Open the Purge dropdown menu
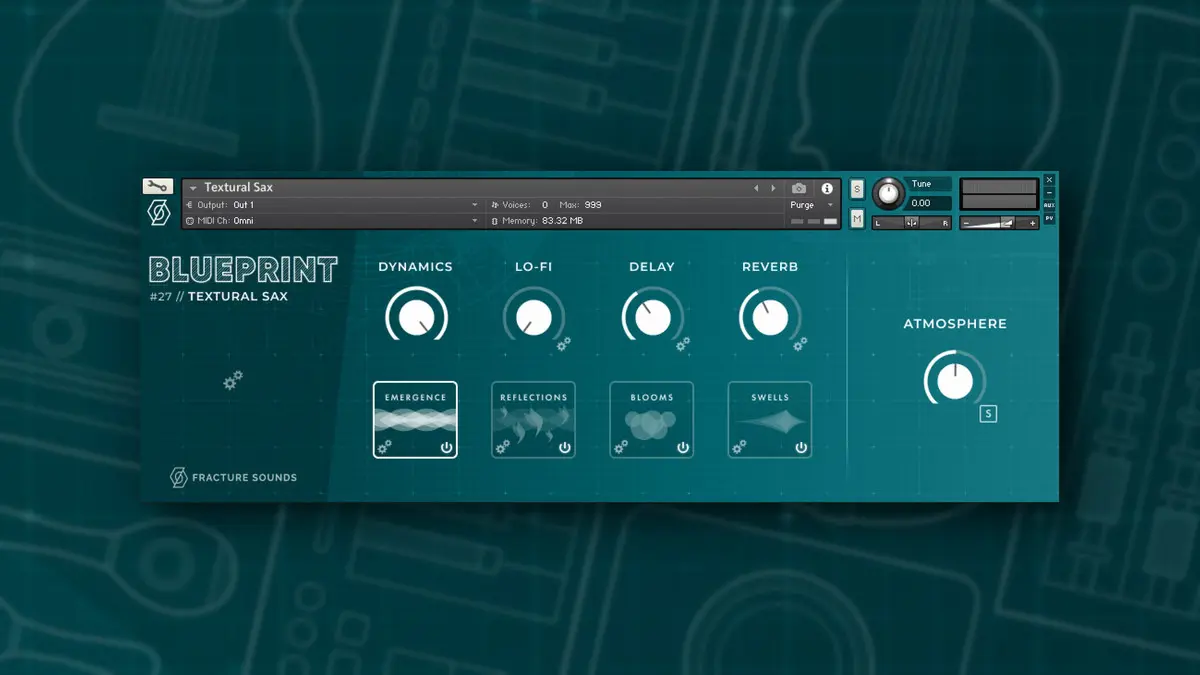 click(811, 205)
